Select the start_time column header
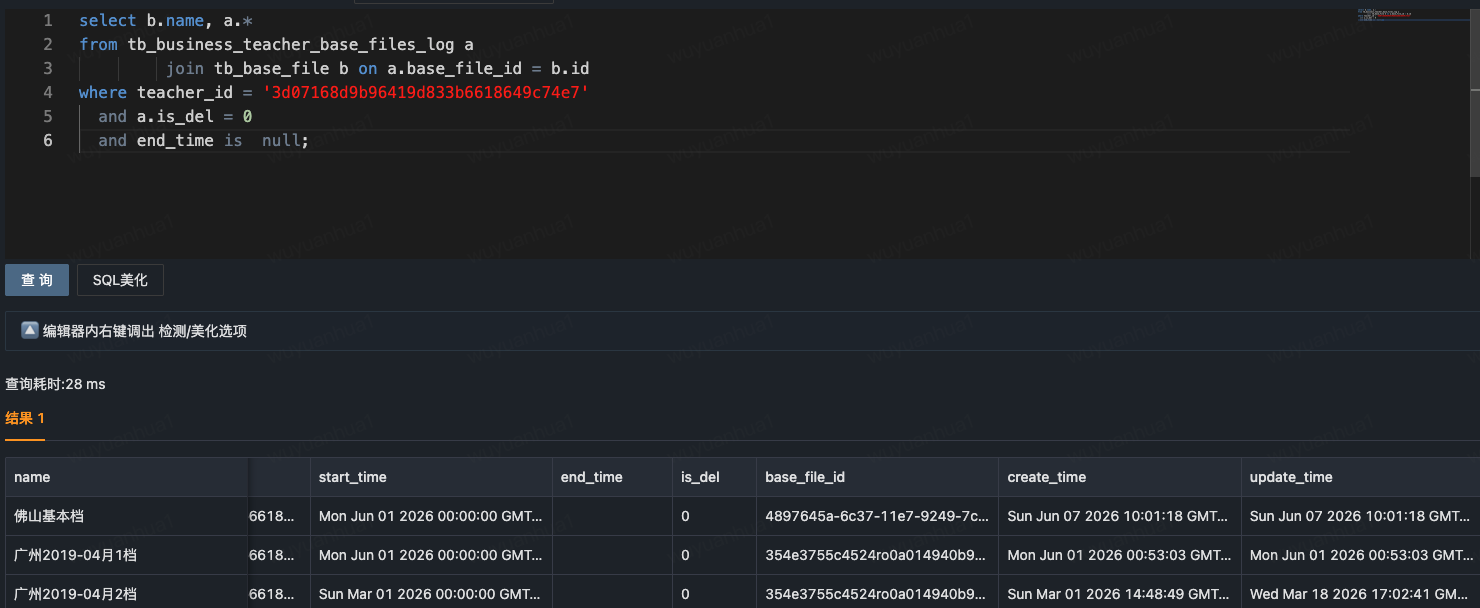This screenshot has width=1480, height=608. (x=431, y=477)
